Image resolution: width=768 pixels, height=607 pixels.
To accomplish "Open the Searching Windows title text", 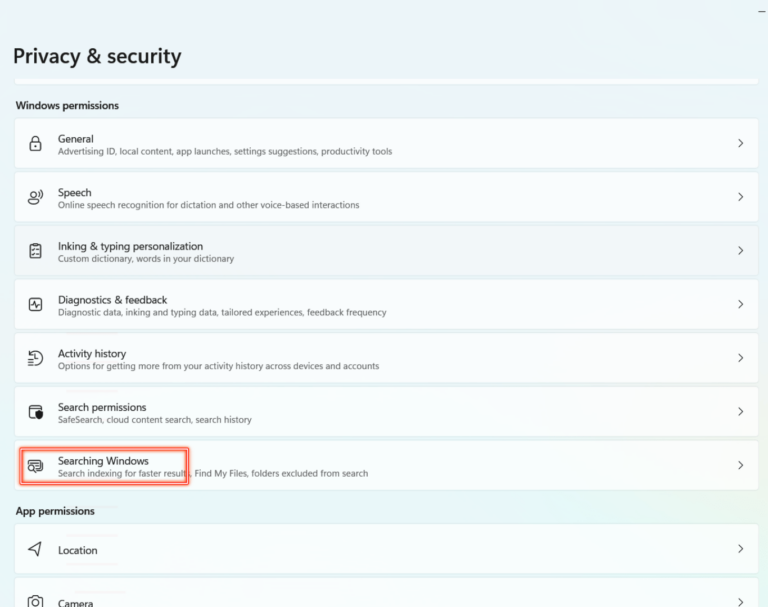I will pyautogui.click(x=103, y=461).
